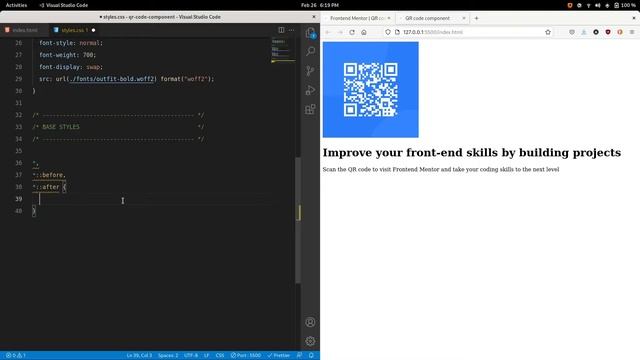Click font-style: normal on line 26

point(71,42)
